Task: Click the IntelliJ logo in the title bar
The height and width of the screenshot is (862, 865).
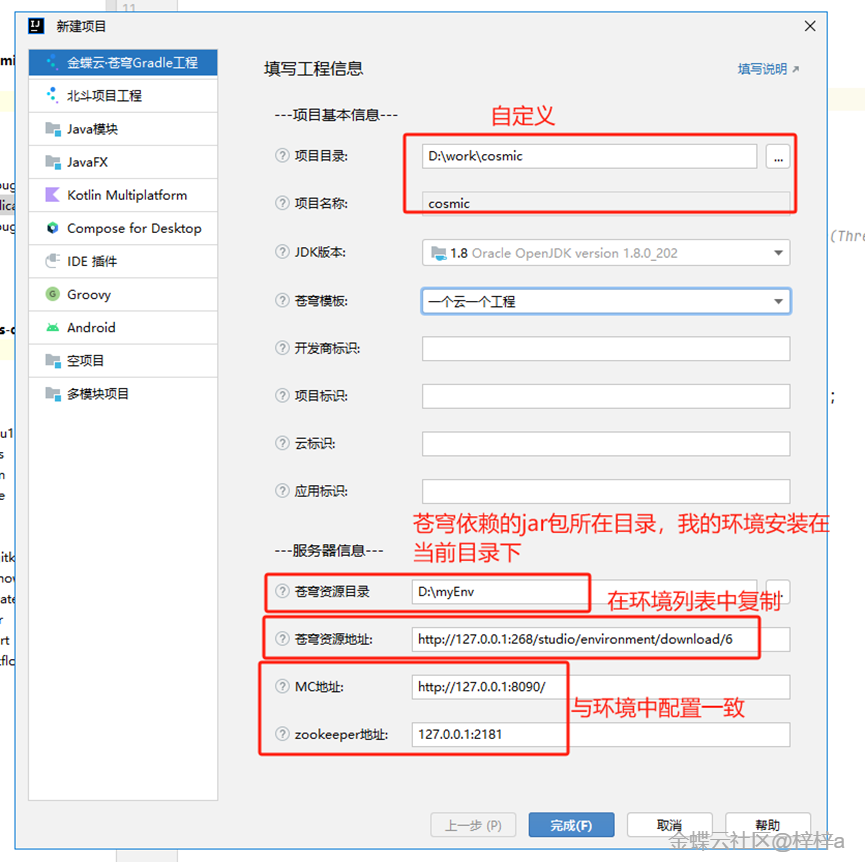Action: pyautogui.click(x=36, y=25)
